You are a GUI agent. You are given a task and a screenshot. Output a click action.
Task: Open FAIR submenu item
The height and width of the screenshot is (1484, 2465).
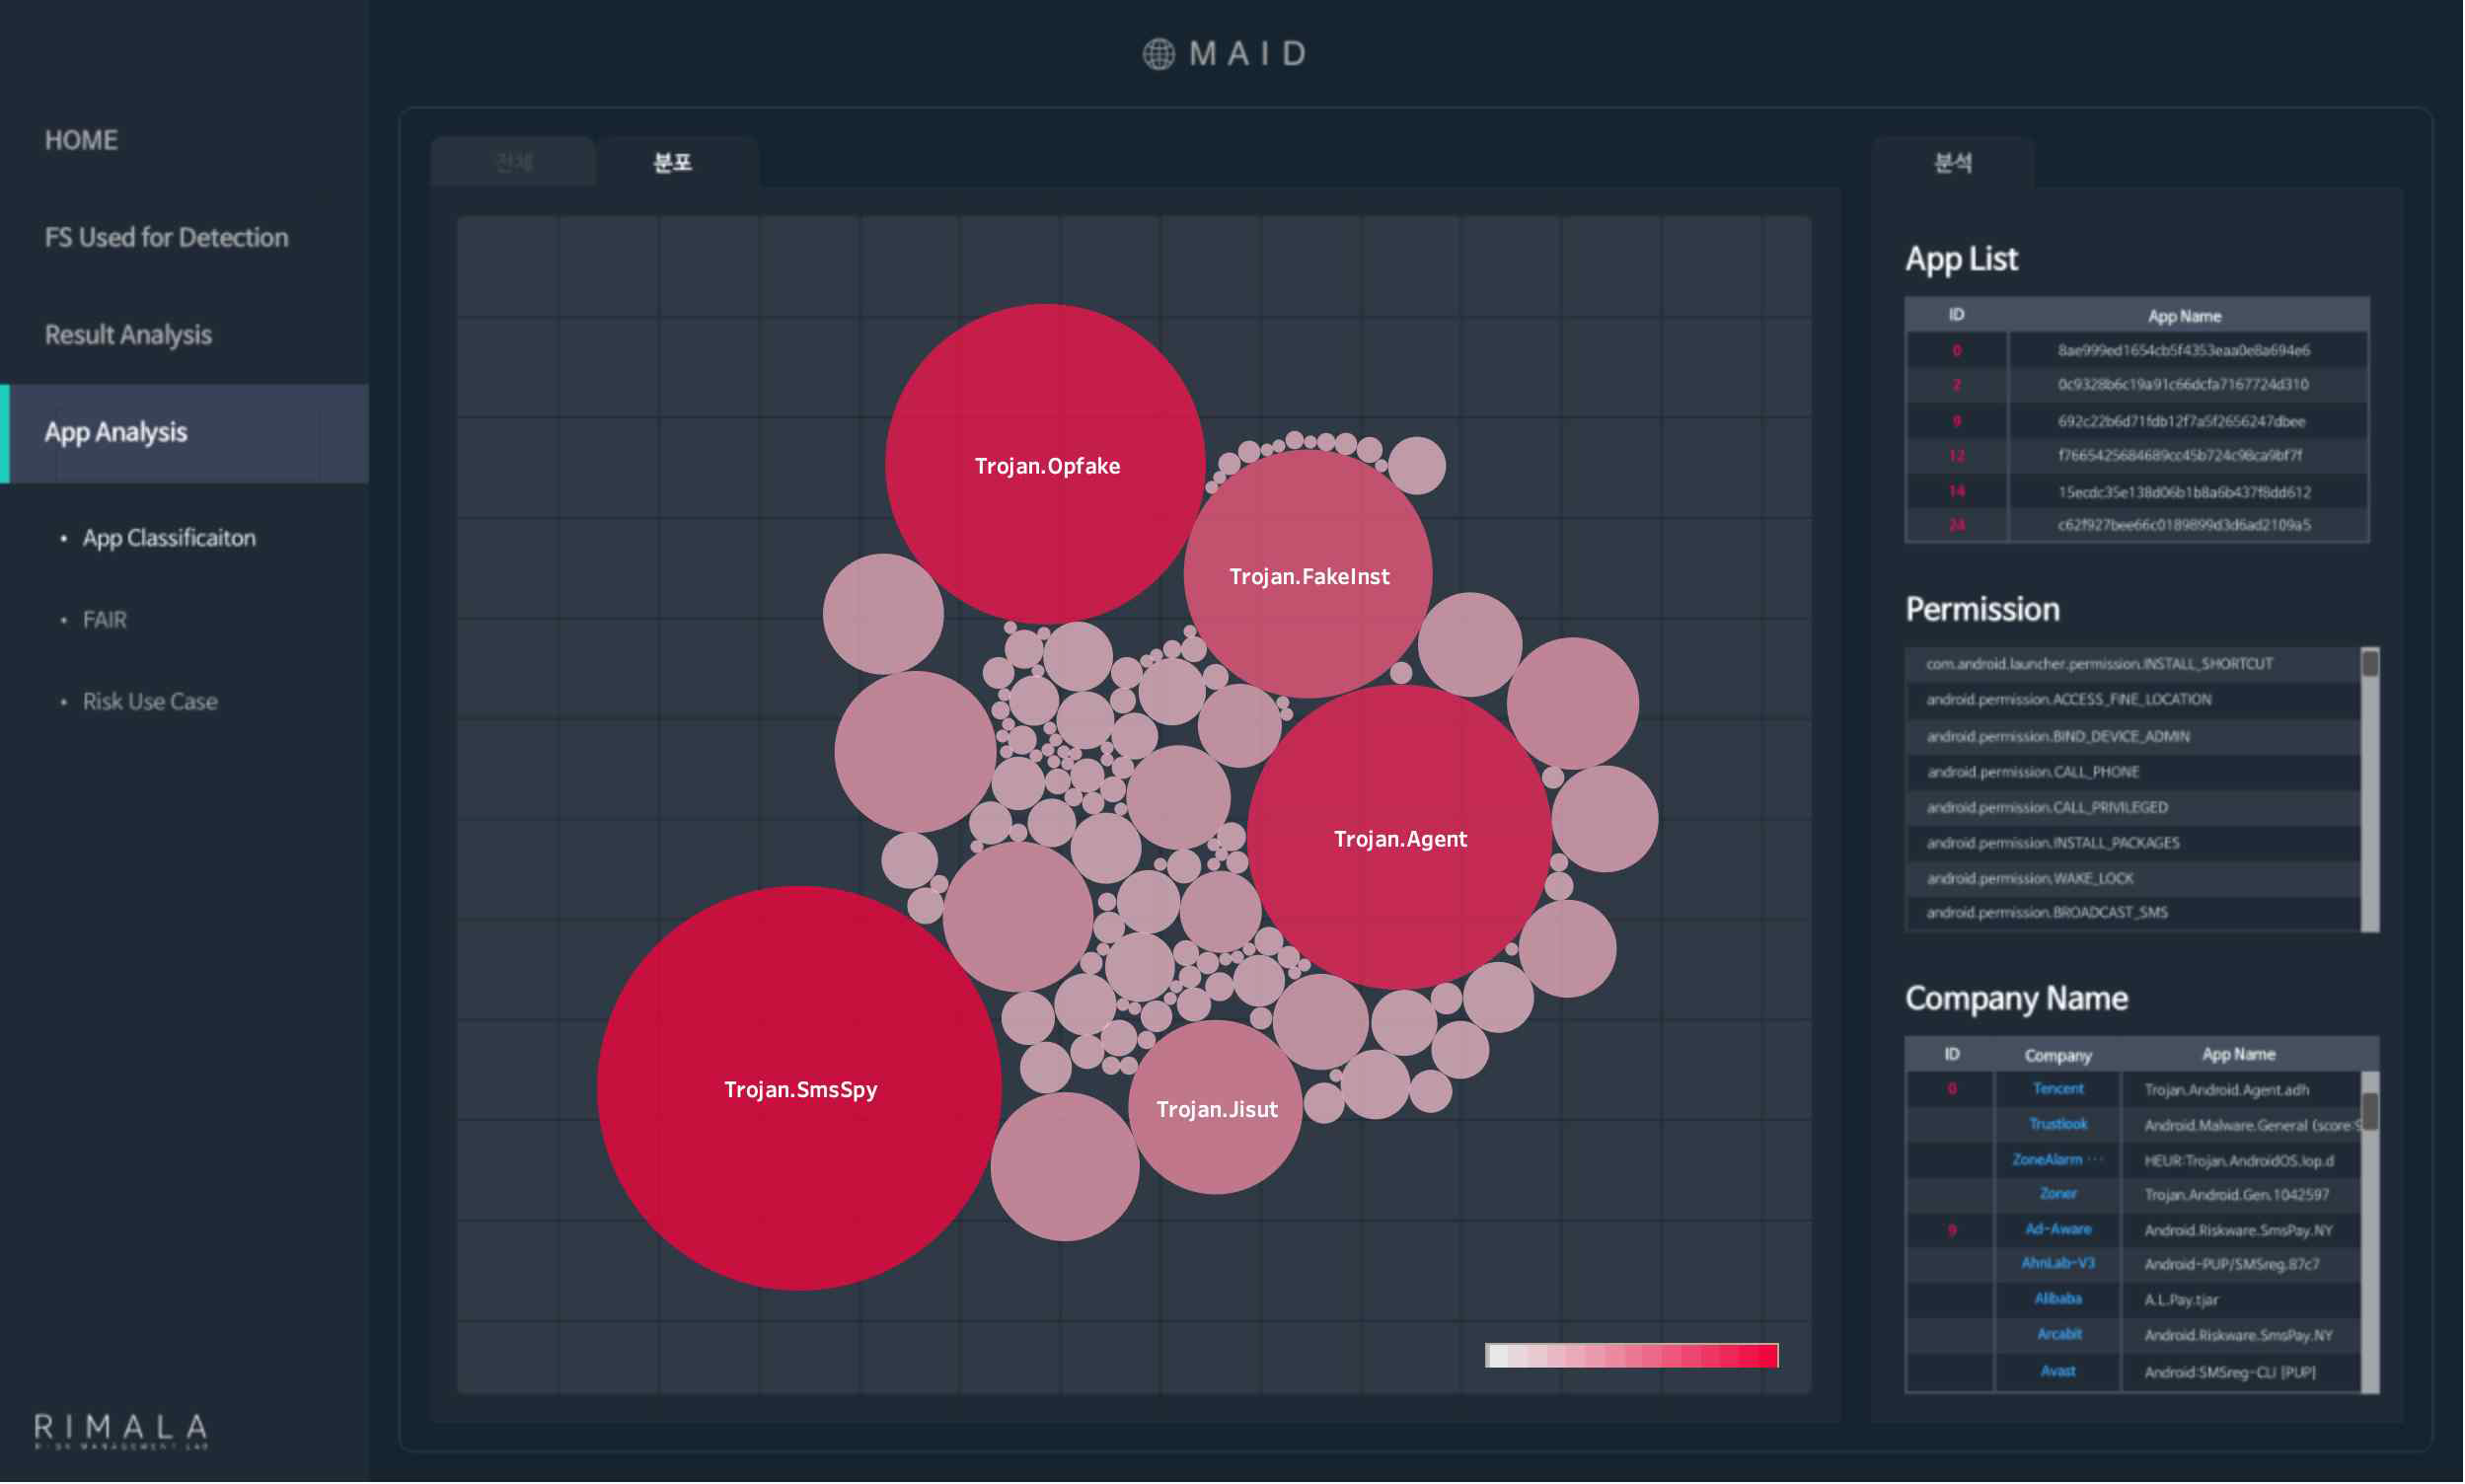click(x=105, y=620)
